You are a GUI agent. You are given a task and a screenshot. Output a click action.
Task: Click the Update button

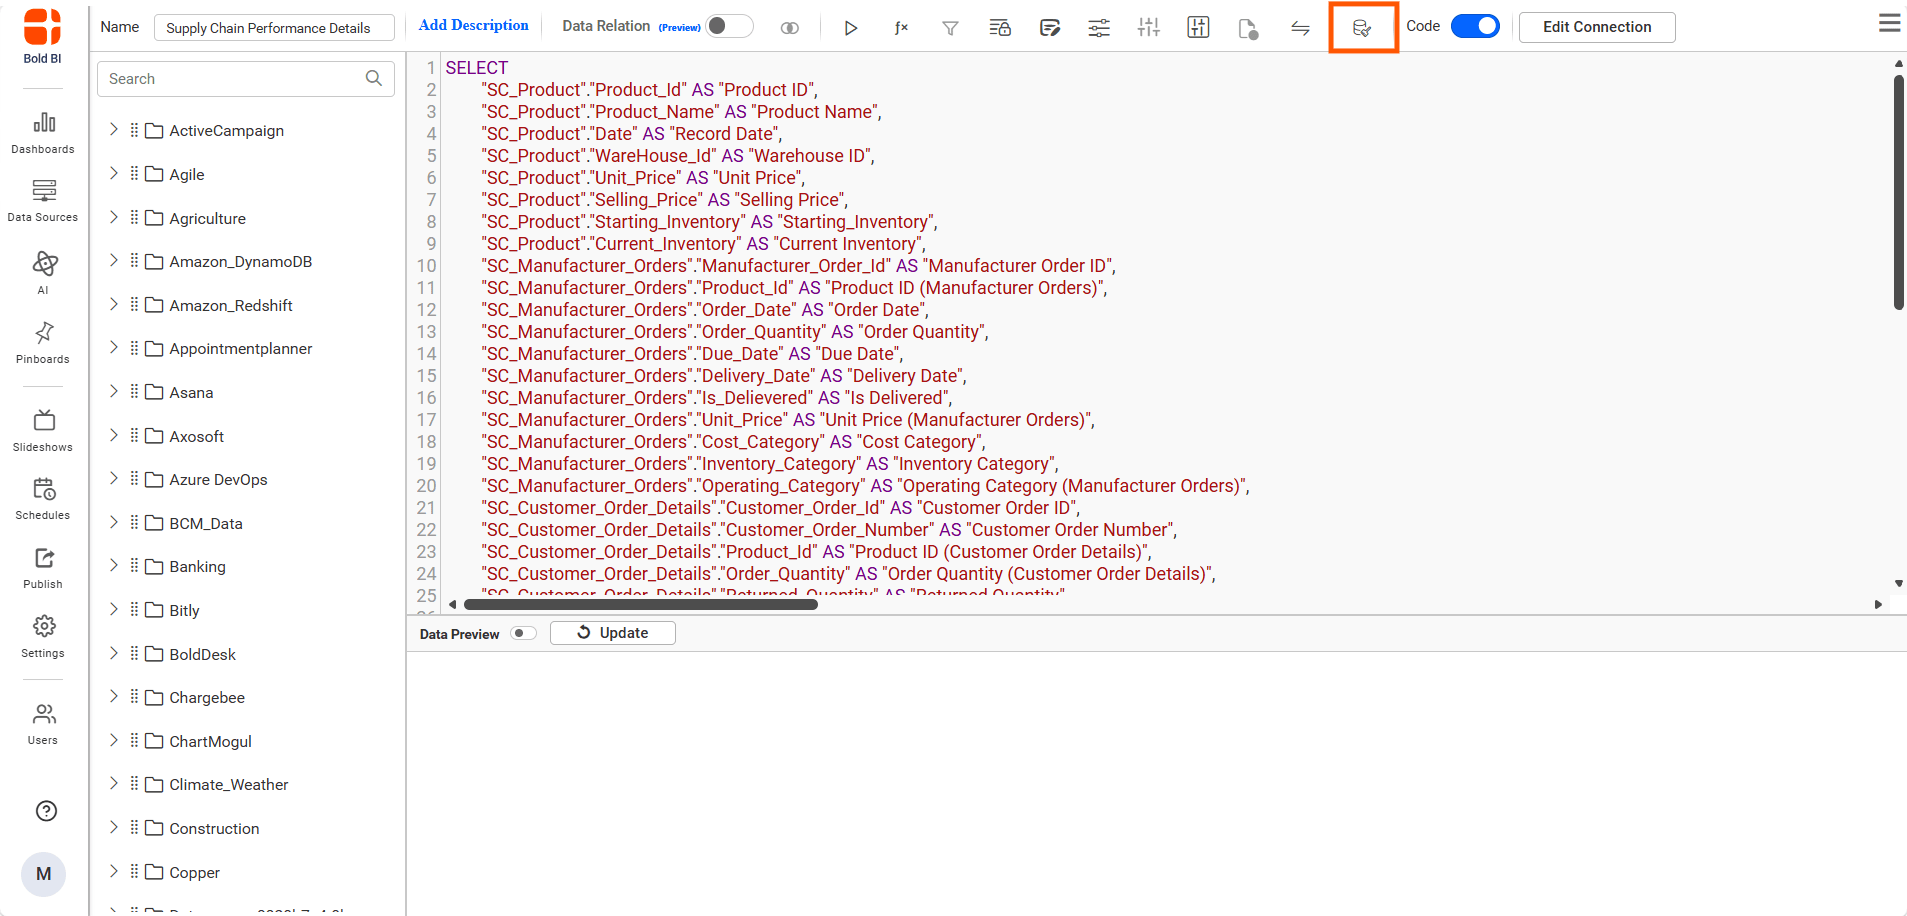(613, 633)
